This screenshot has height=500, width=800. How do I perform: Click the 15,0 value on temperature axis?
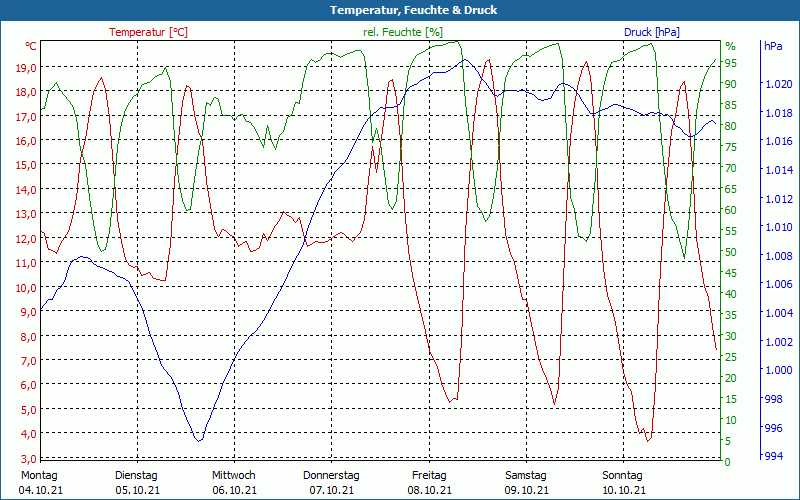(x=26, y=165)
